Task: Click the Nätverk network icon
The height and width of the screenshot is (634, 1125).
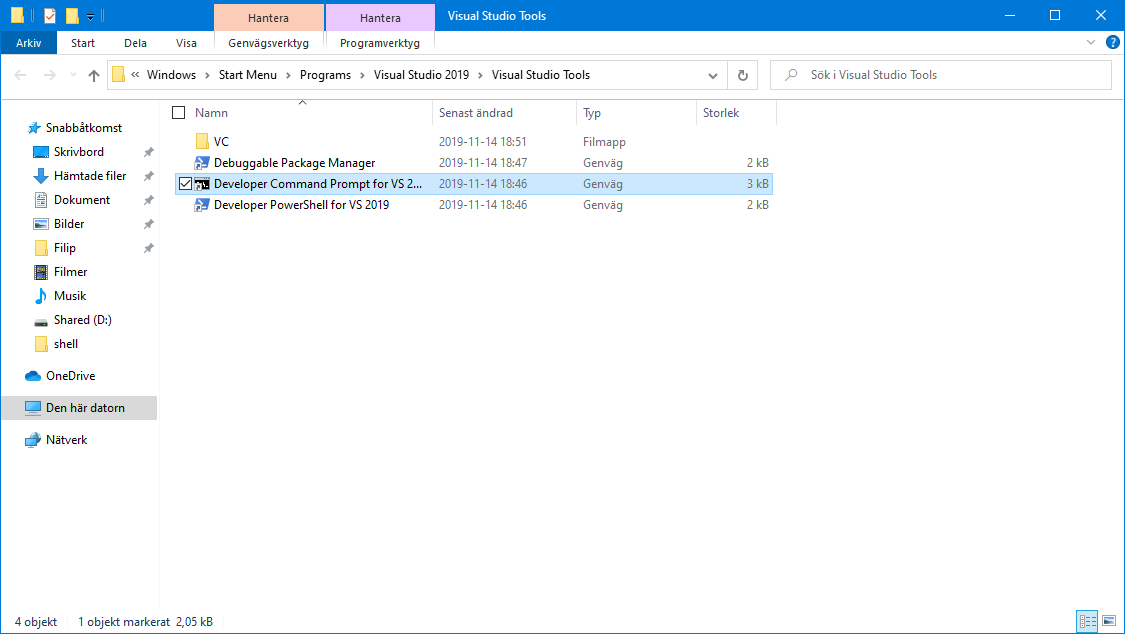Action: click(32, 440)
